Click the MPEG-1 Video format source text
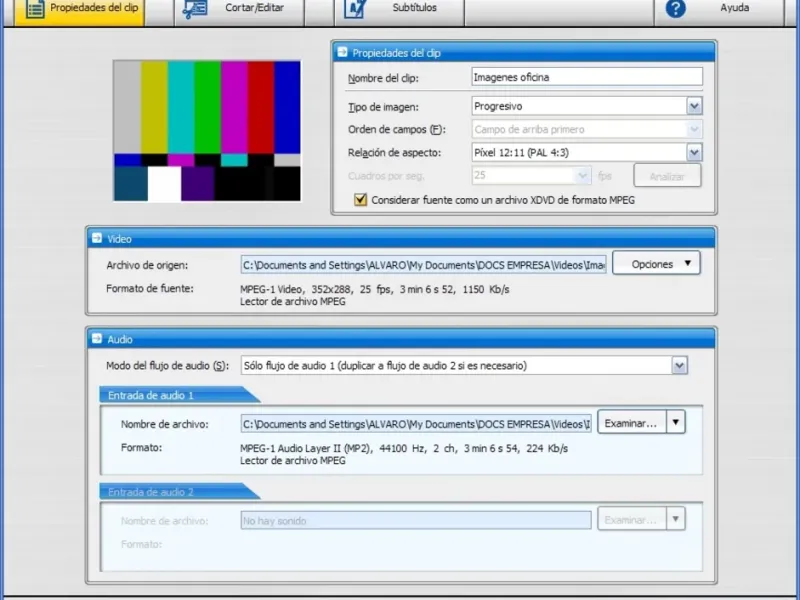This screenshot has width=800, height=600. [x=374, y=289]
